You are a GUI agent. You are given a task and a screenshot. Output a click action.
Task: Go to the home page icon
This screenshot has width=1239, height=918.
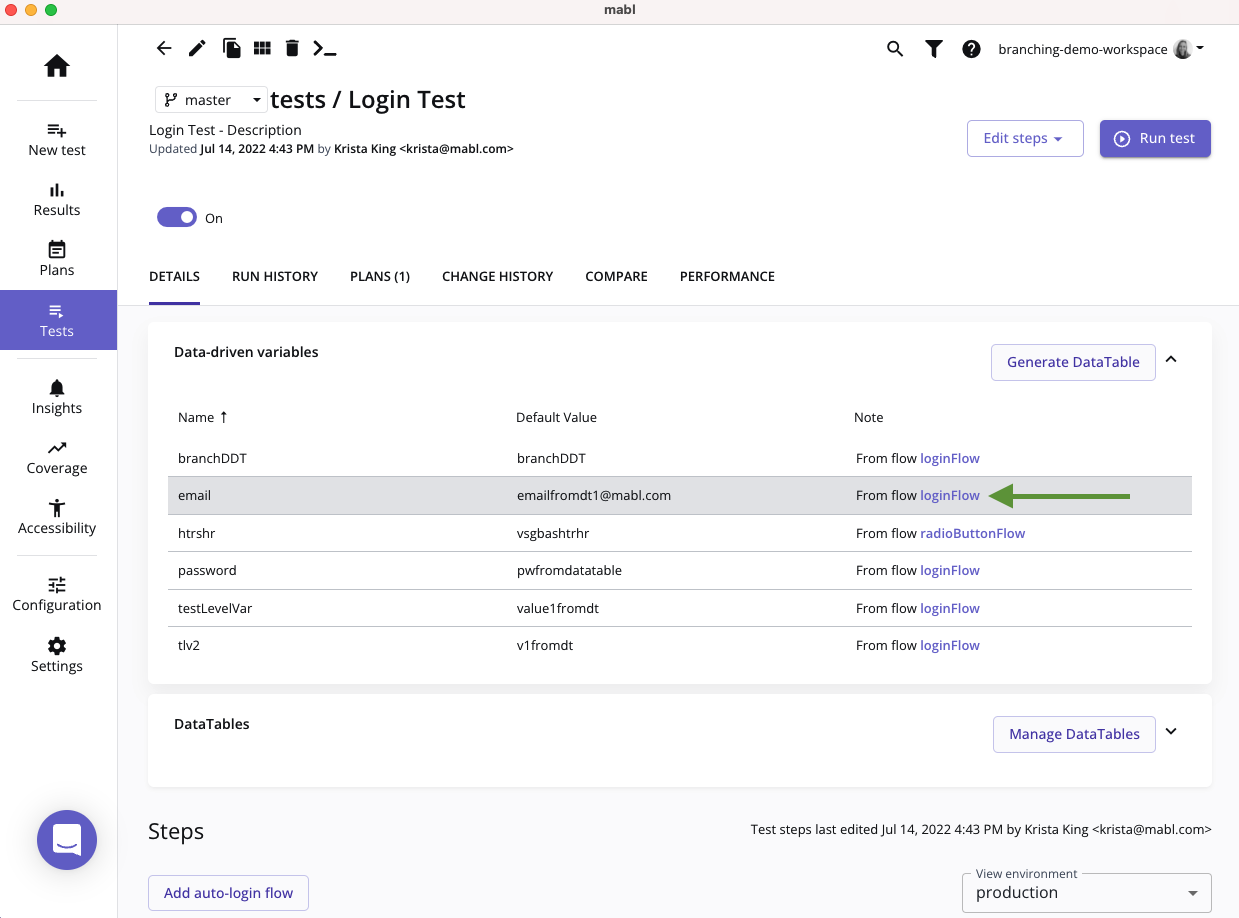[x=57, y=67]
